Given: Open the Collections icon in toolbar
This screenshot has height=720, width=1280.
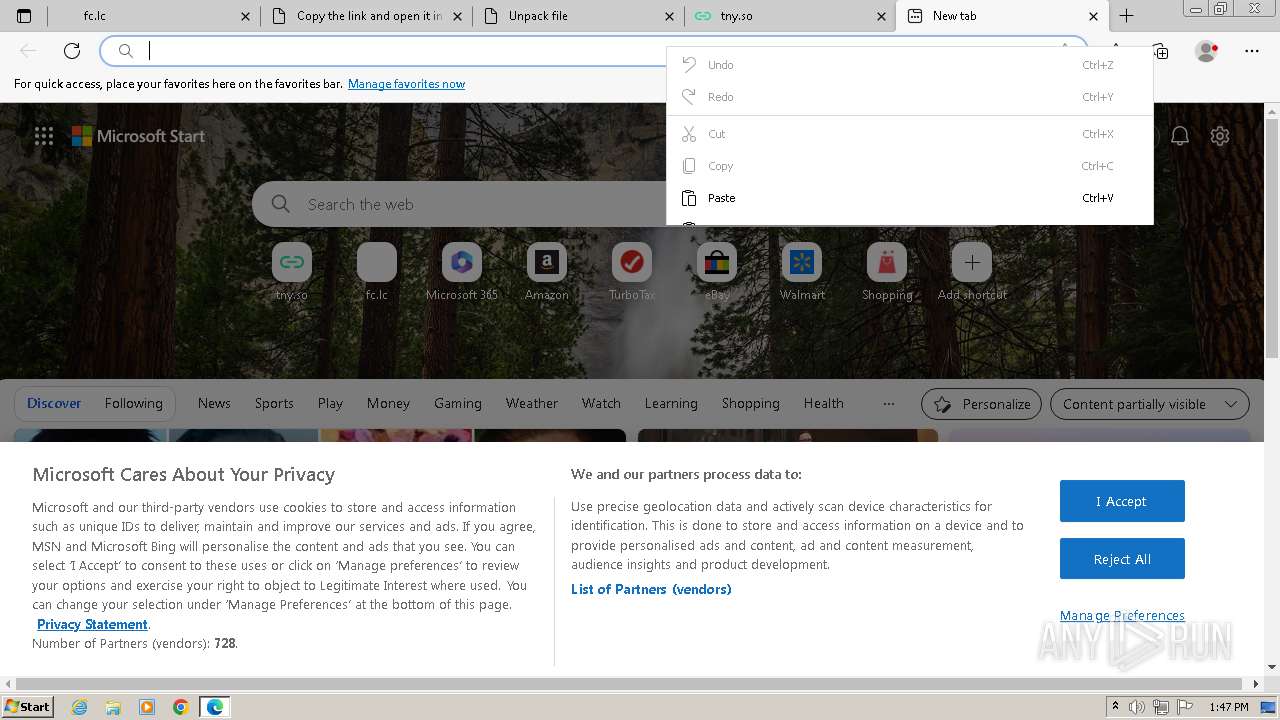Looking at the screenshot, I should pyautogui.click(x=1161, y=51).
